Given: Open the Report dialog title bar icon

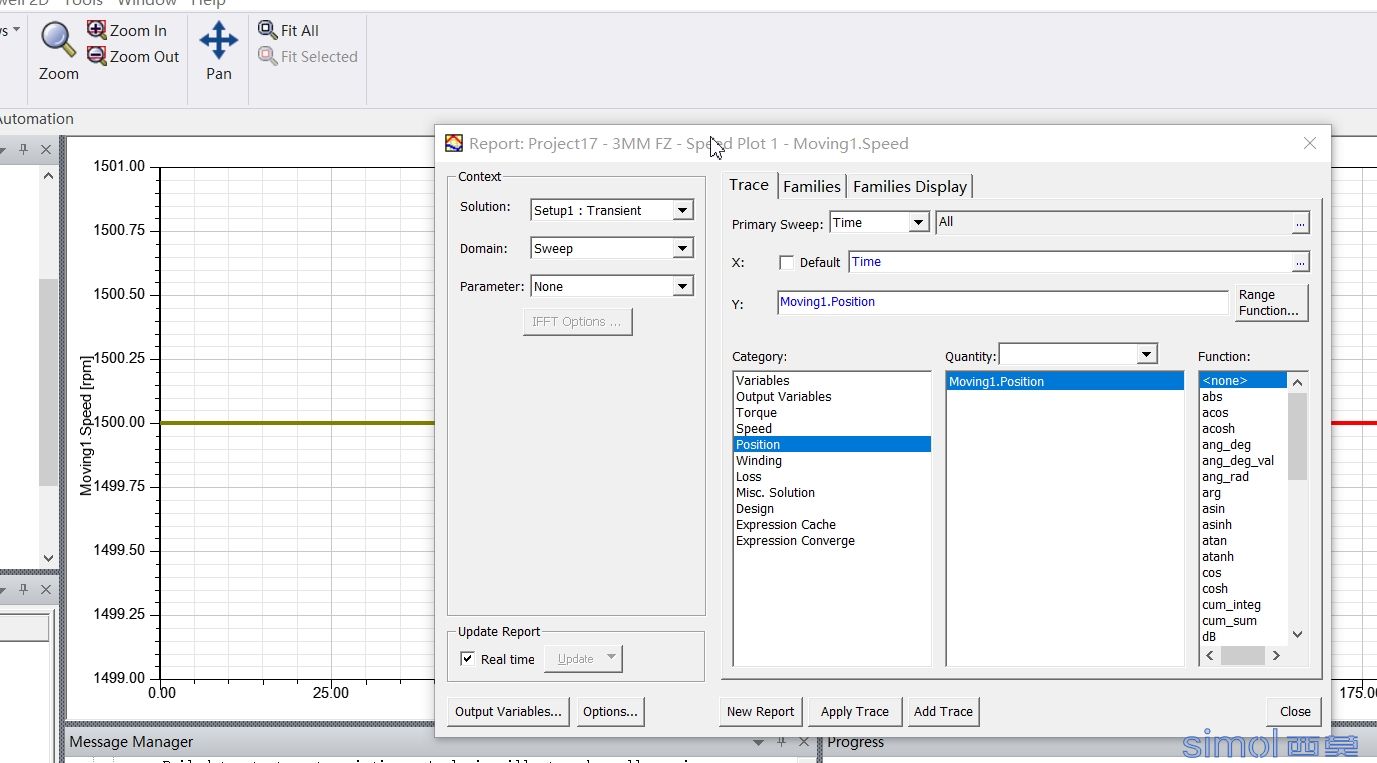Looking at the screenshot, I should (454, 143).
